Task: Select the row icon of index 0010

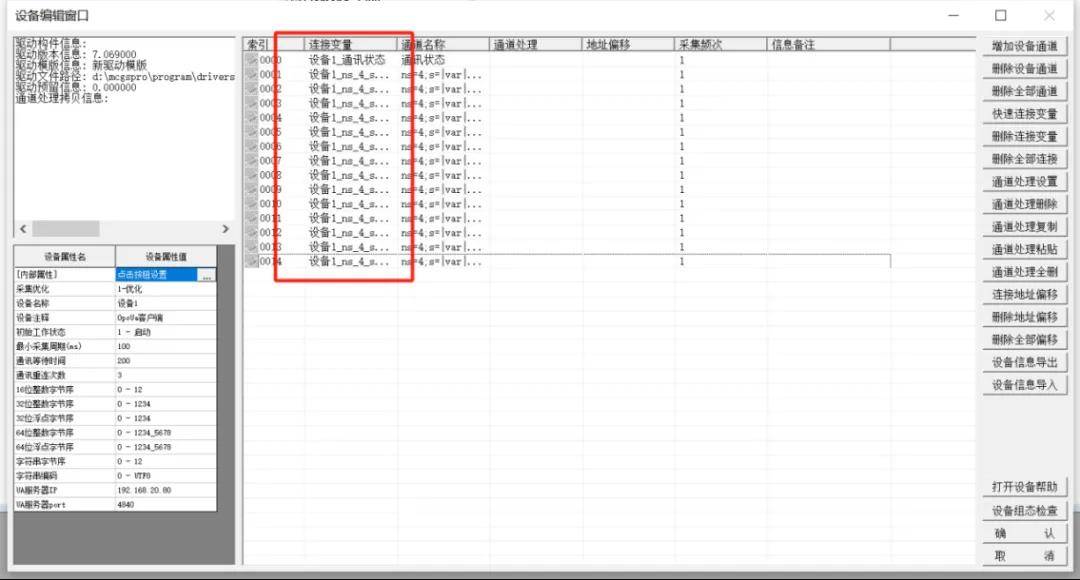Action: [x=251, y=204]
